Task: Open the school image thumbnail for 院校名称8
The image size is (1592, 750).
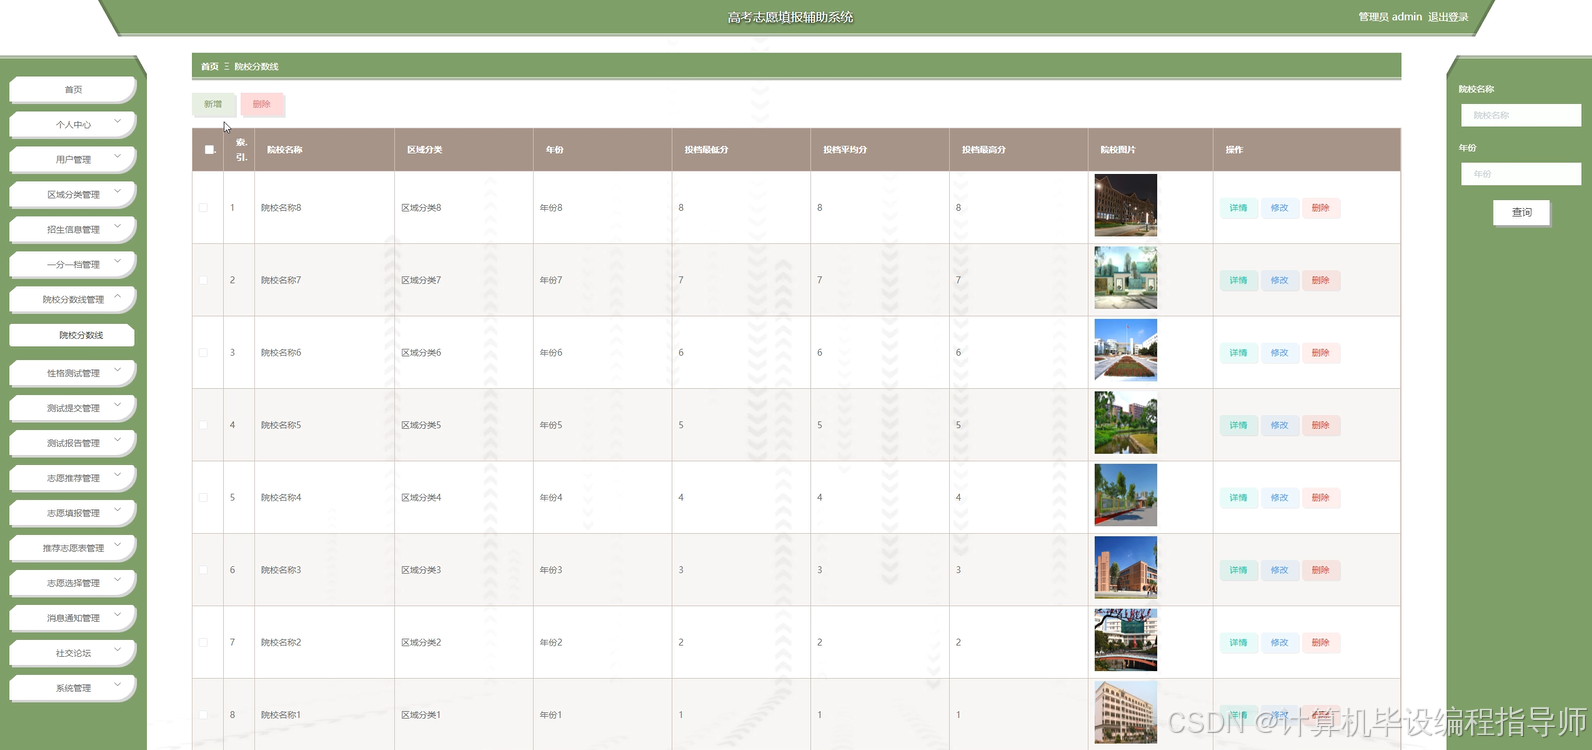Action: click(x=1126, y=206)
